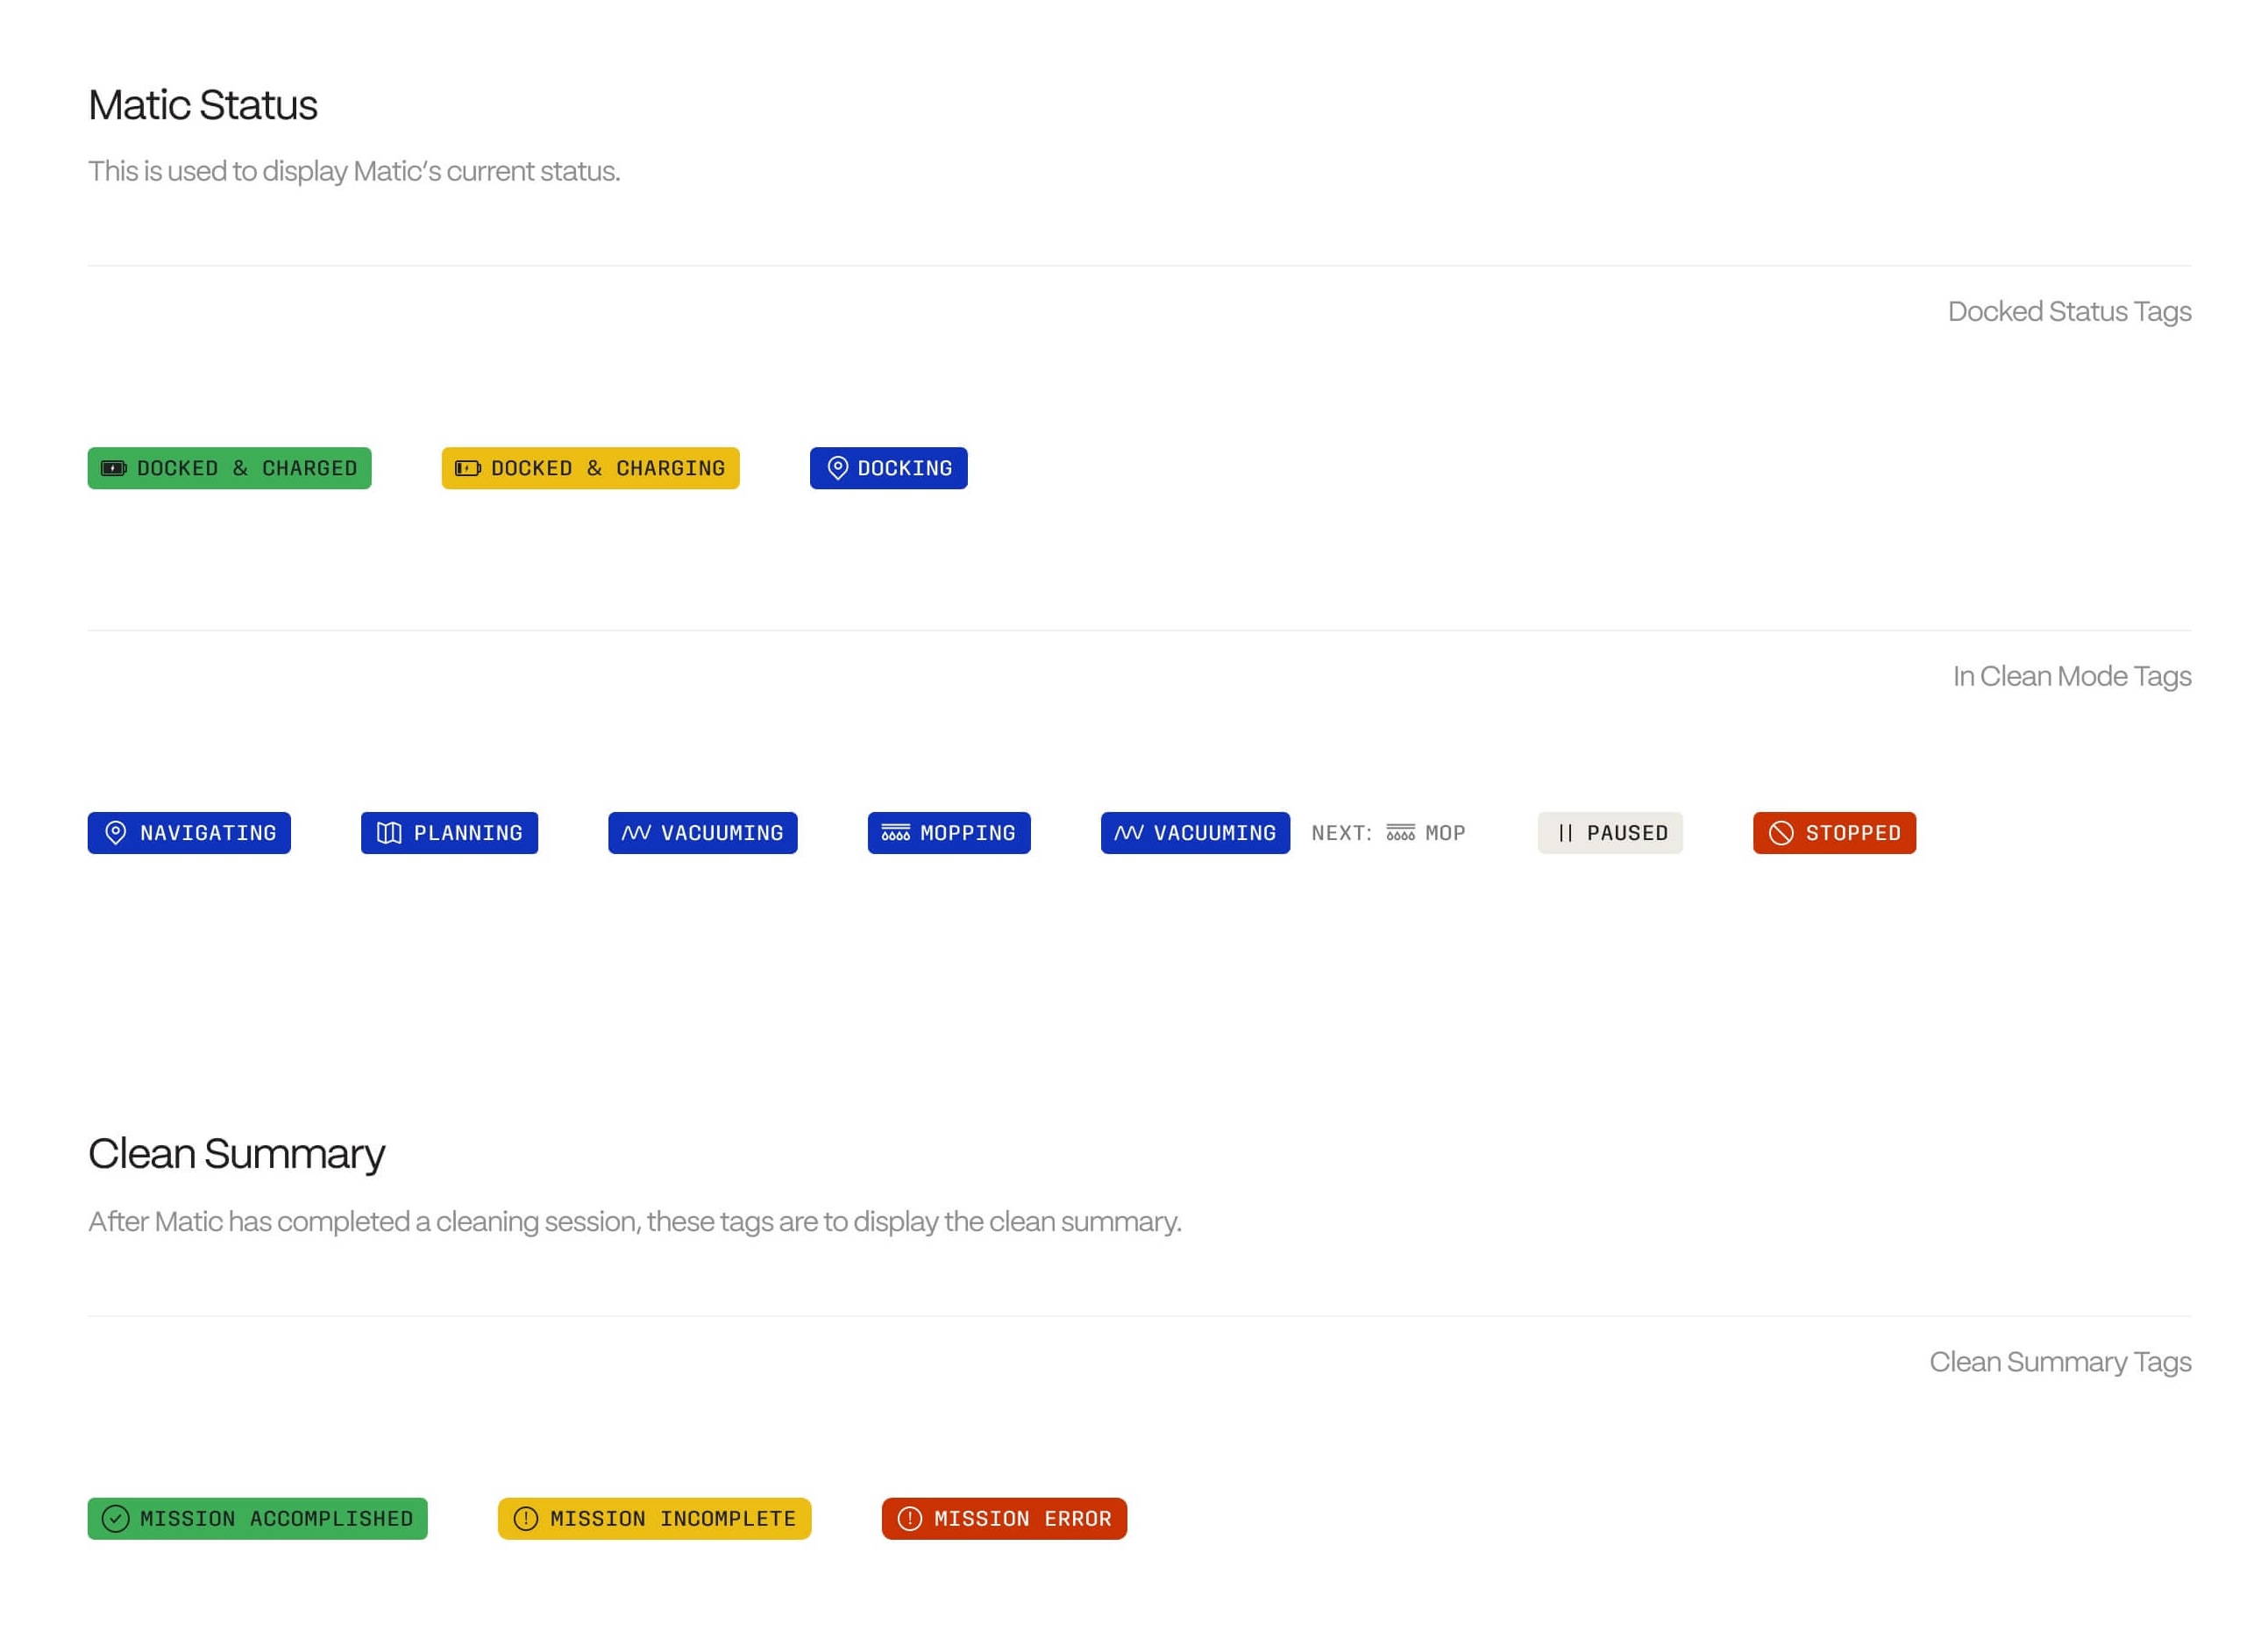Viewport: 2268px width, 1645px height.
Task: Select the MISSION ERROR text
Action: 1023,1519
